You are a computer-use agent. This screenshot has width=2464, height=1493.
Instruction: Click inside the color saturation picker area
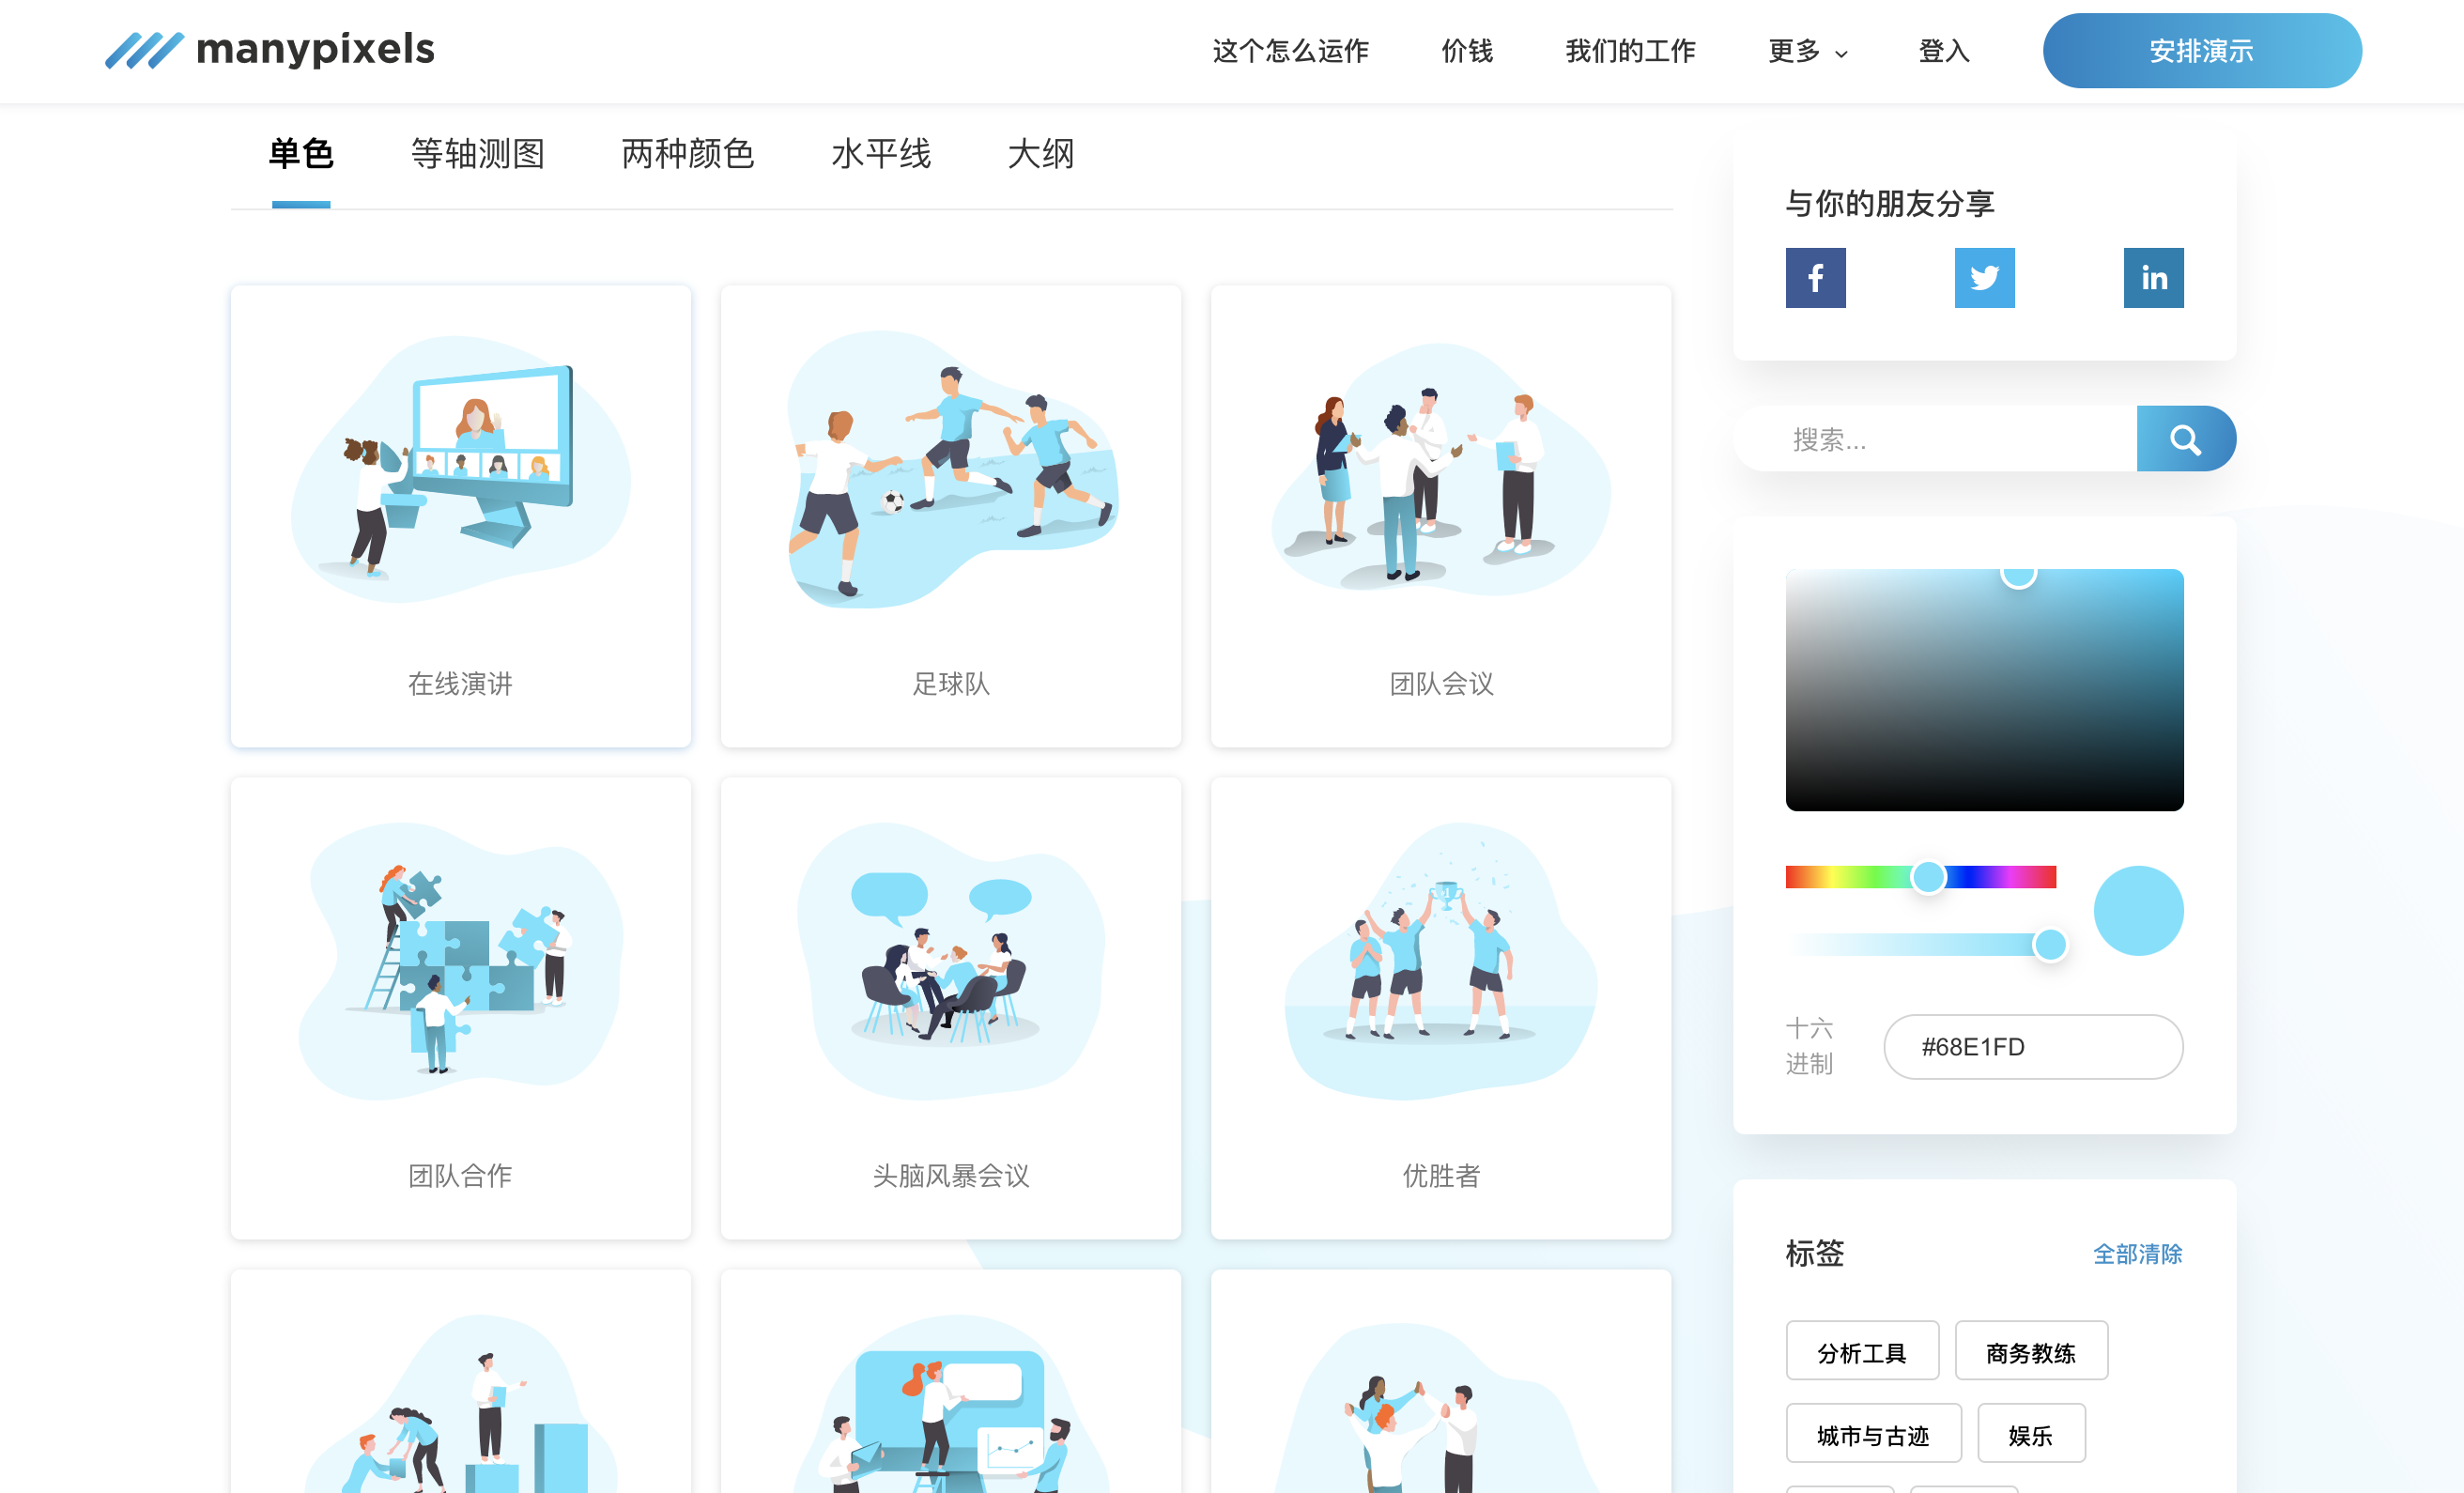pyautogui.click(x=1984, y=690)
